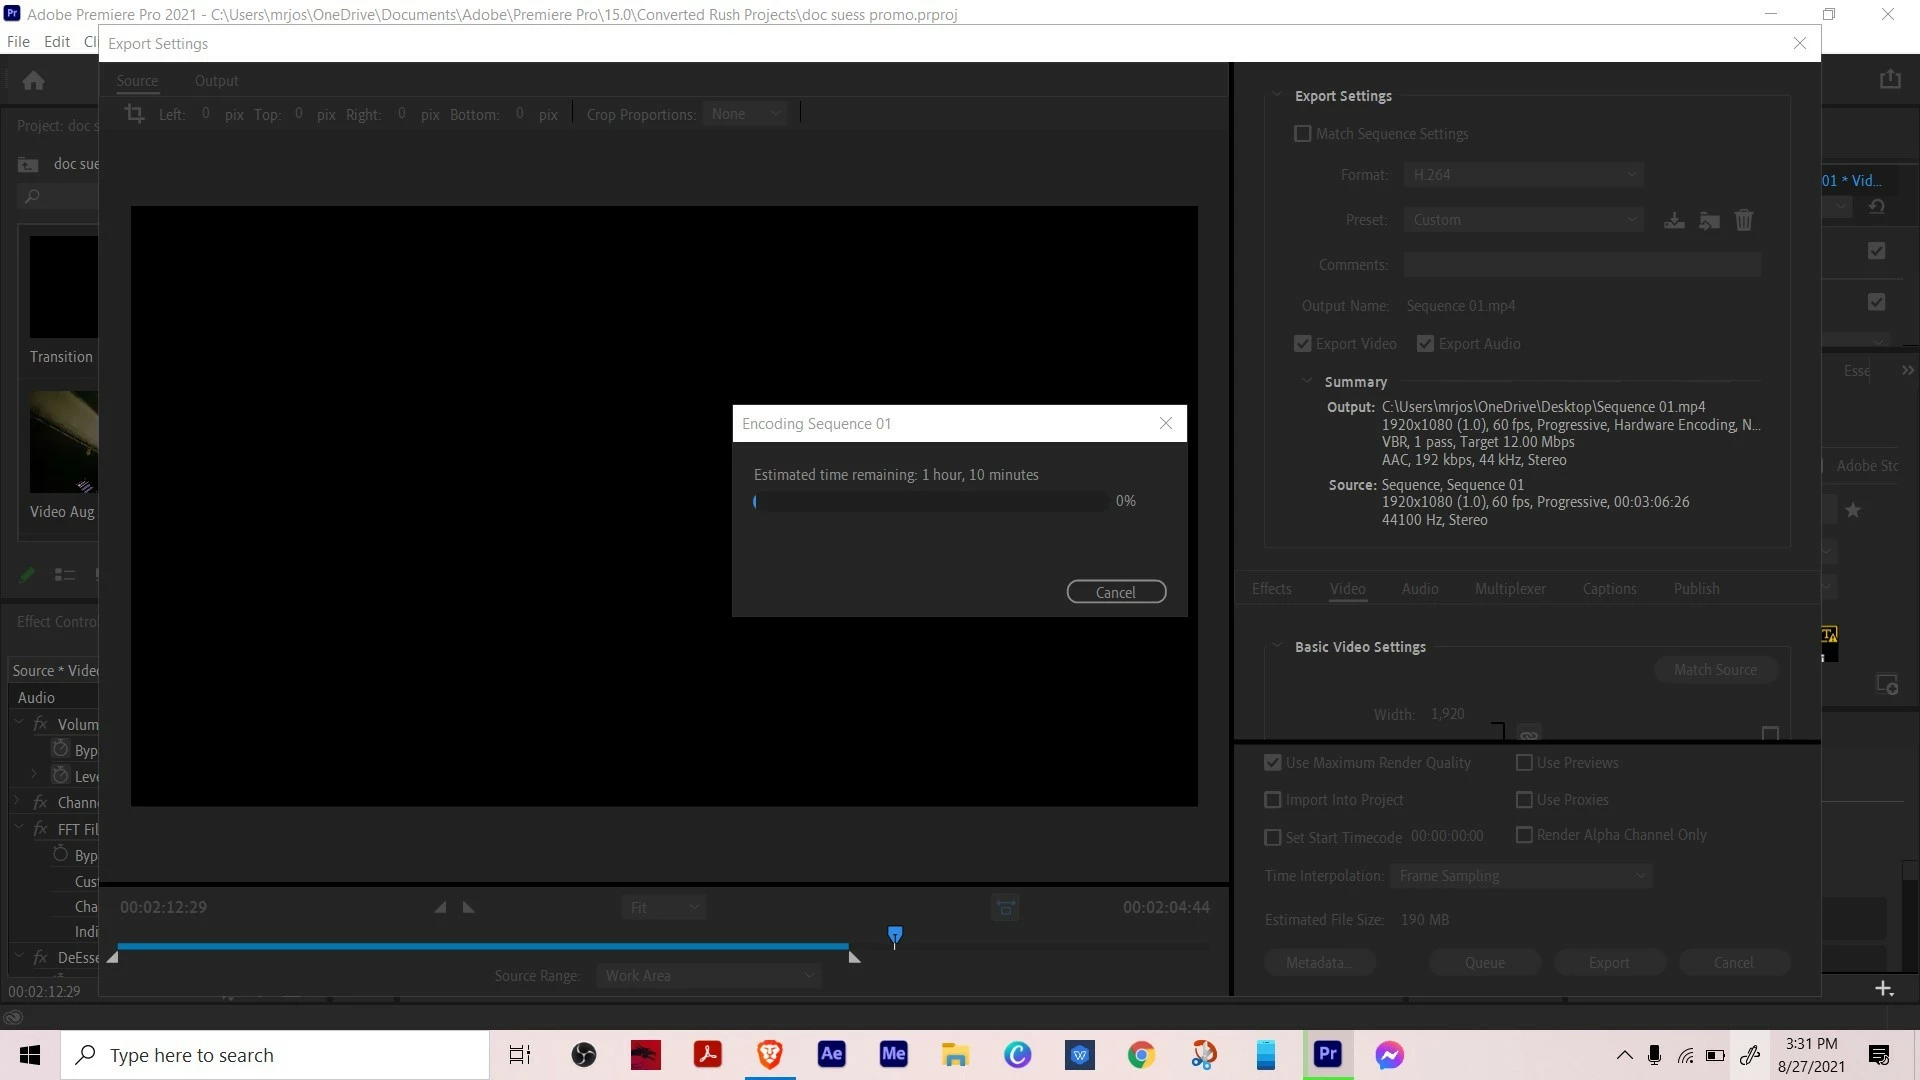Click the save preset icon
The width and height of the screenshot is (1920, 1080).
(1674, 220)
